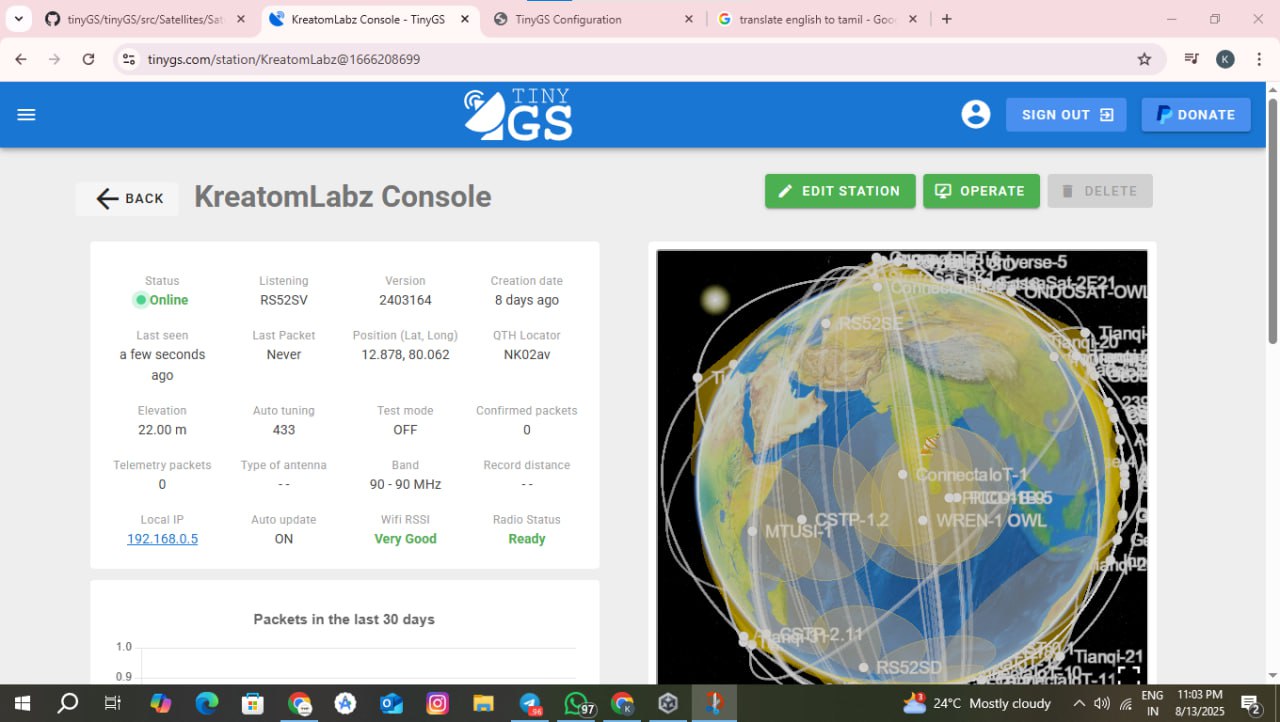Open the hamburger navigation menu
Screen dimensions: 1280x722
(x=27, y=115)
